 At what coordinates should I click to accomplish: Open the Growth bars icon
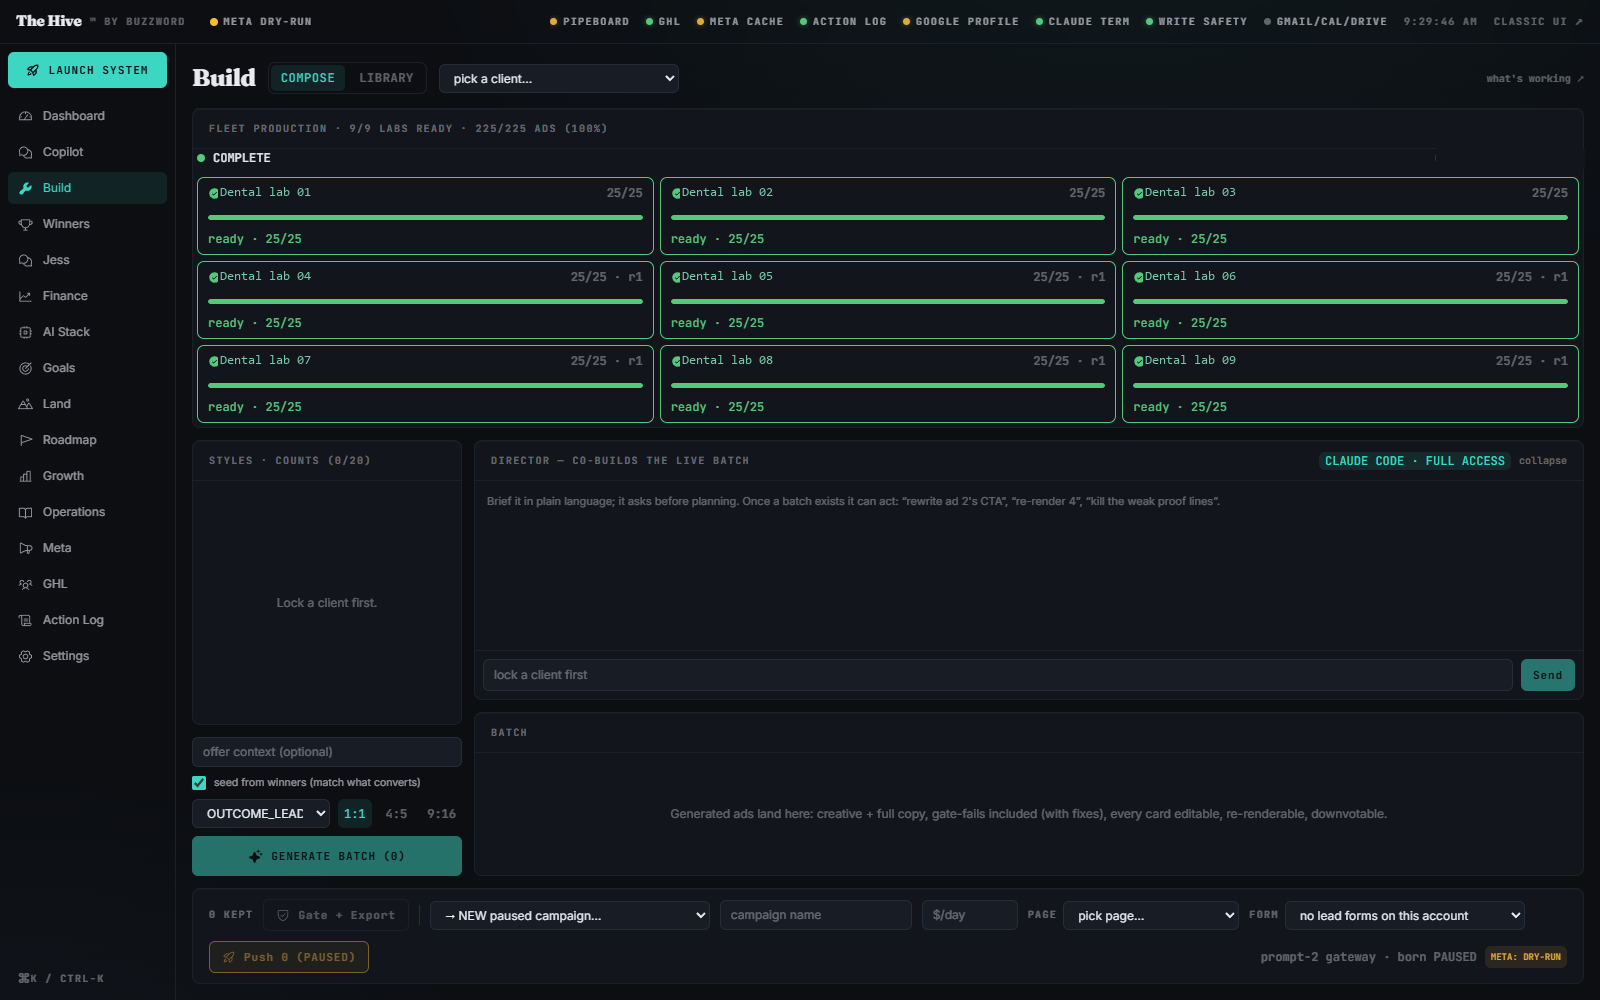pyautogui.click(x=26, y=476)
